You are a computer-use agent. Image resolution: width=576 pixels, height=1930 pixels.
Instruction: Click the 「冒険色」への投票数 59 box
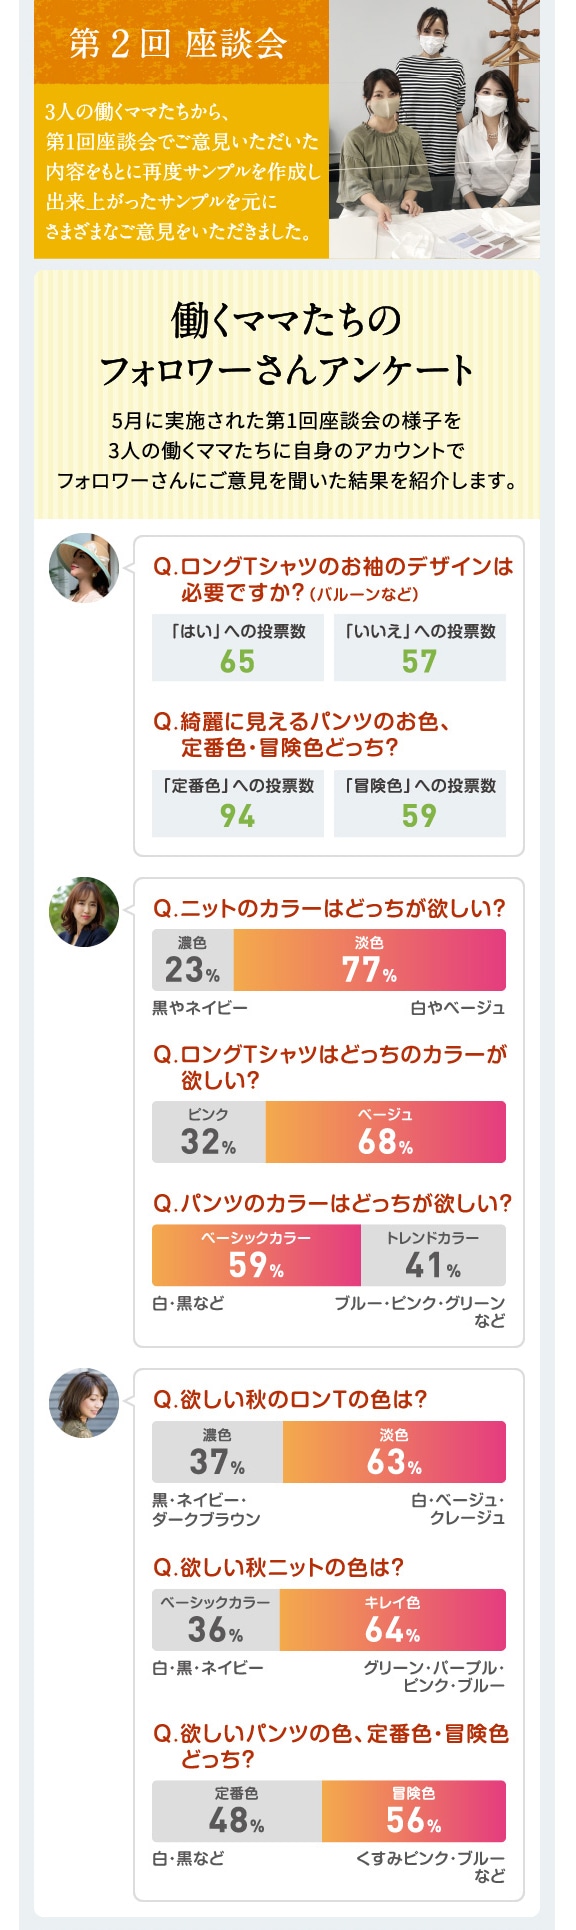[x=420, y=803]
